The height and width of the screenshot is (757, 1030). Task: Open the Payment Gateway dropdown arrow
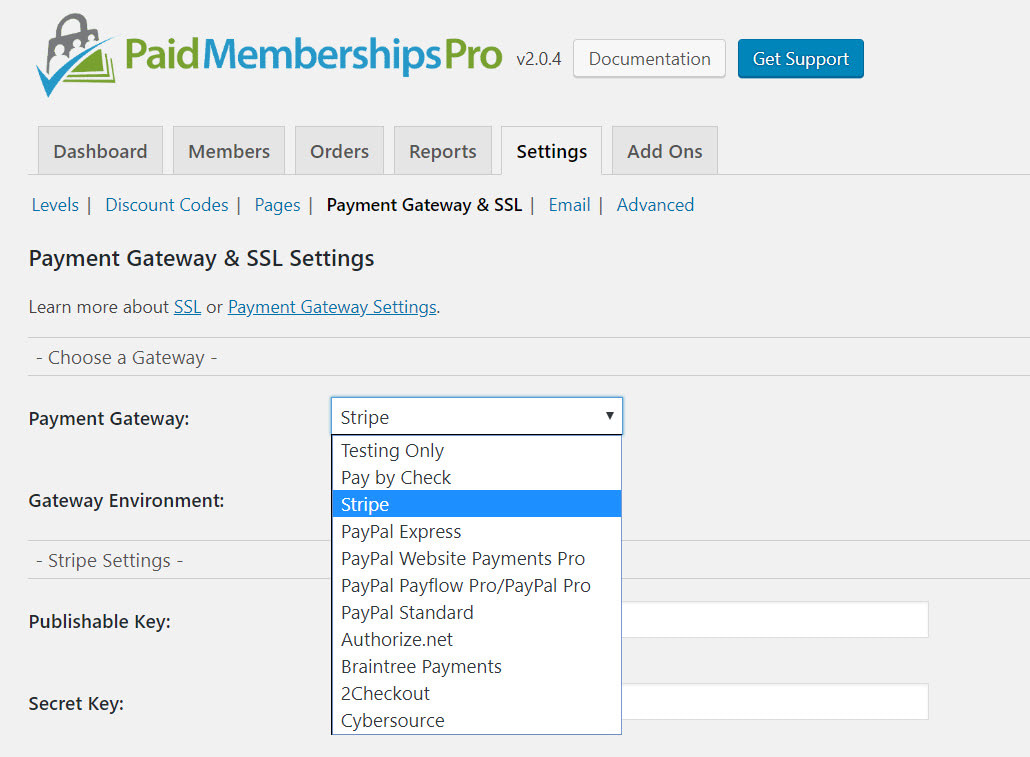click(609, 416)
